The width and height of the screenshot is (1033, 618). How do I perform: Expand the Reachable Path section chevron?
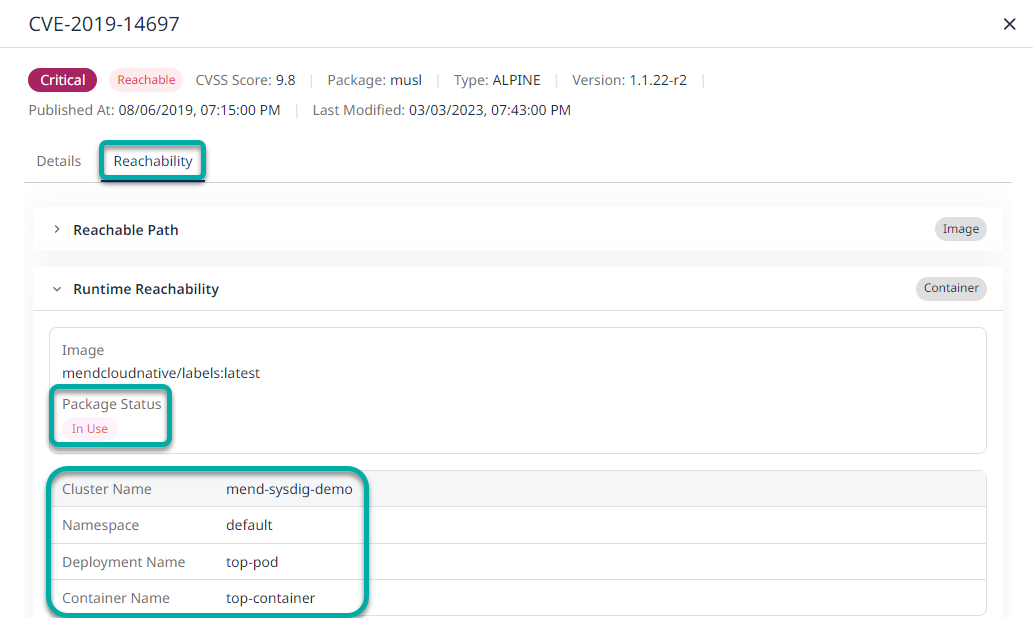[57, 230]
